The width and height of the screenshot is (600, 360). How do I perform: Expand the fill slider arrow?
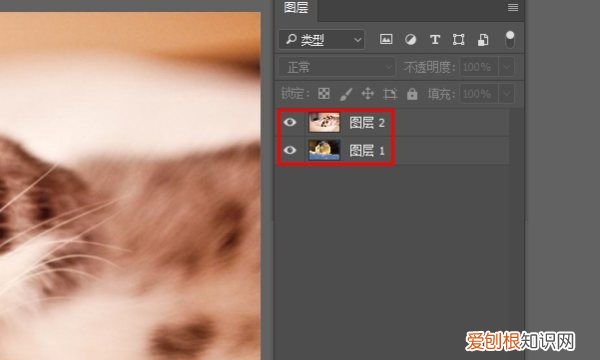tap(507, 94)
